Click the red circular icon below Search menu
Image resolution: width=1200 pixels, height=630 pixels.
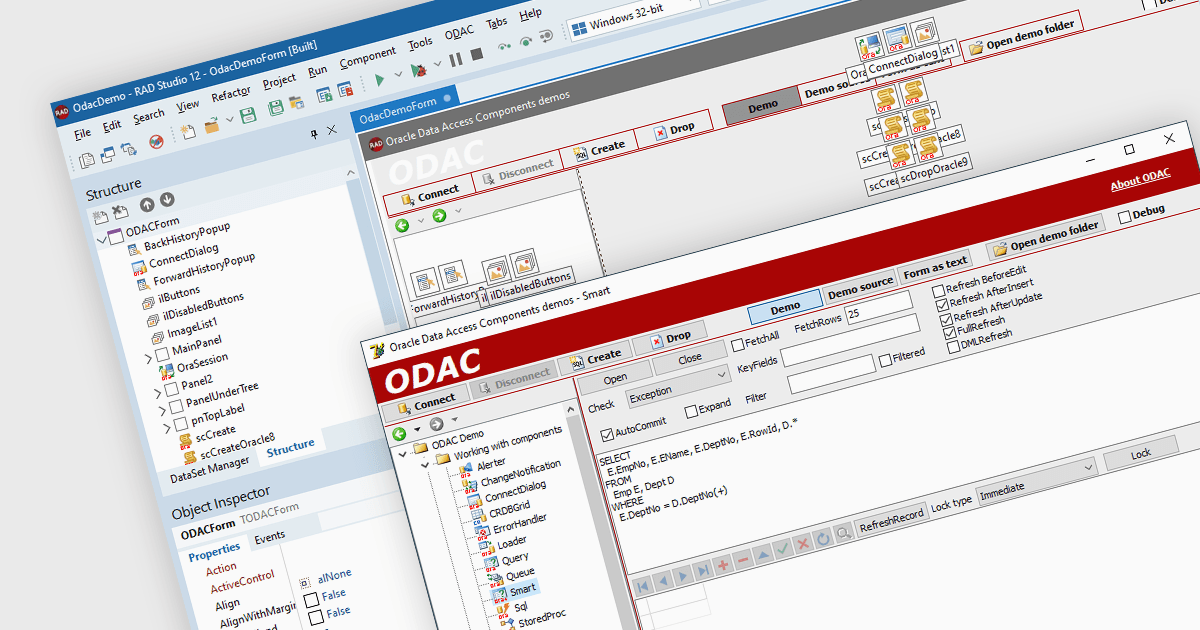pos(156,142)
